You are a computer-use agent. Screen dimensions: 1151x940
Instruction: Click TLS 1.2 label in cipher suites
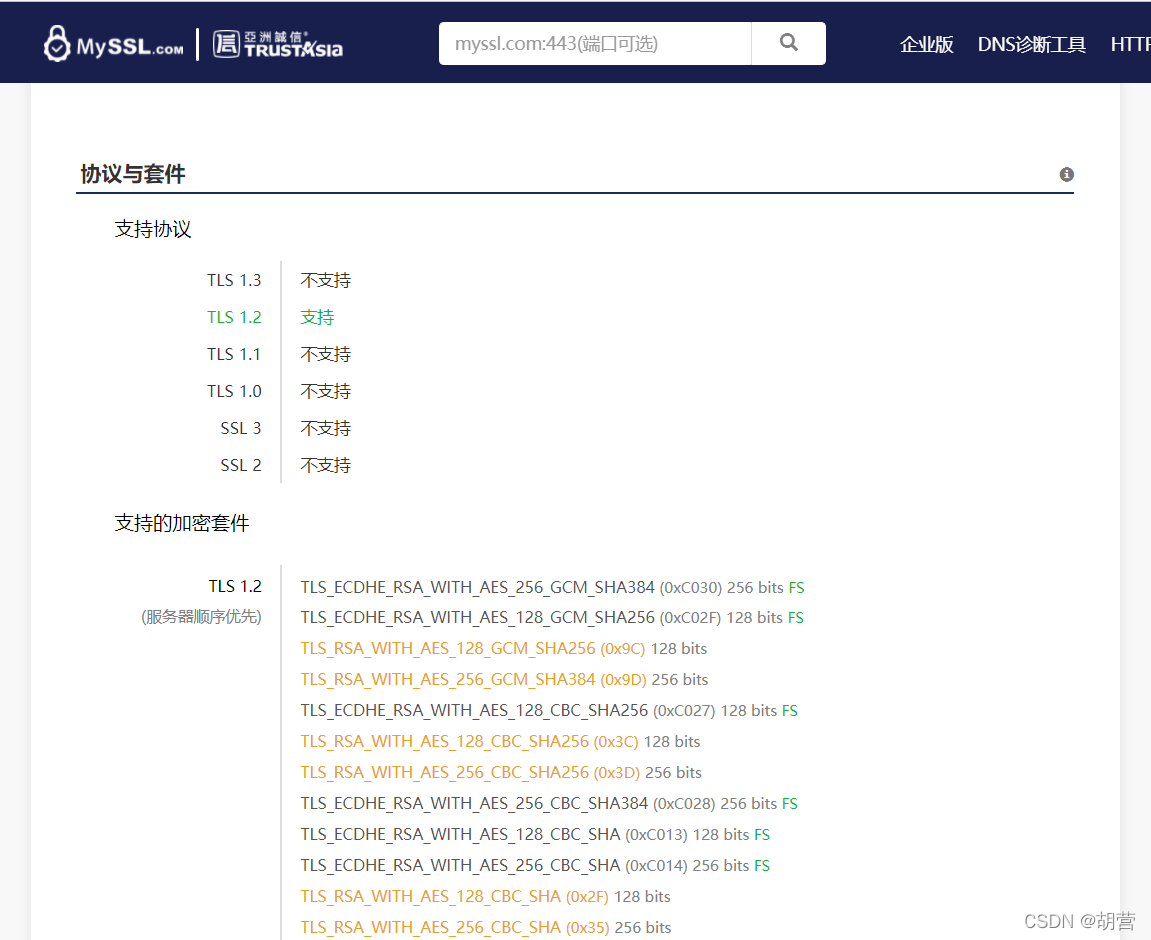tap(235, 586)
